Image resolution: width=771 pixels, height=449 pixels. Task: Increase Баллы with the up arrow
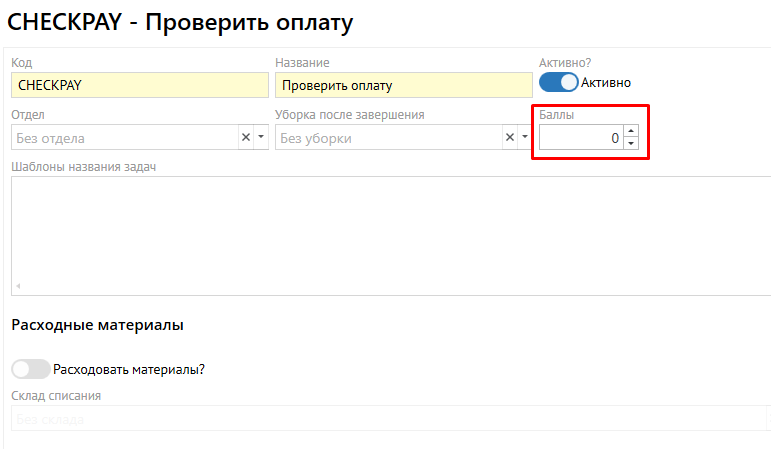(x=630, y=132)
